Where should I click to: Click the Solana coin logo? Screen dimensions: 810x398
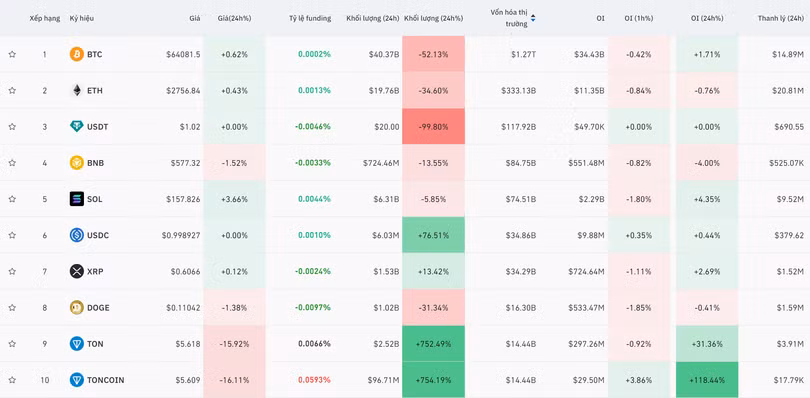(76, 199)
